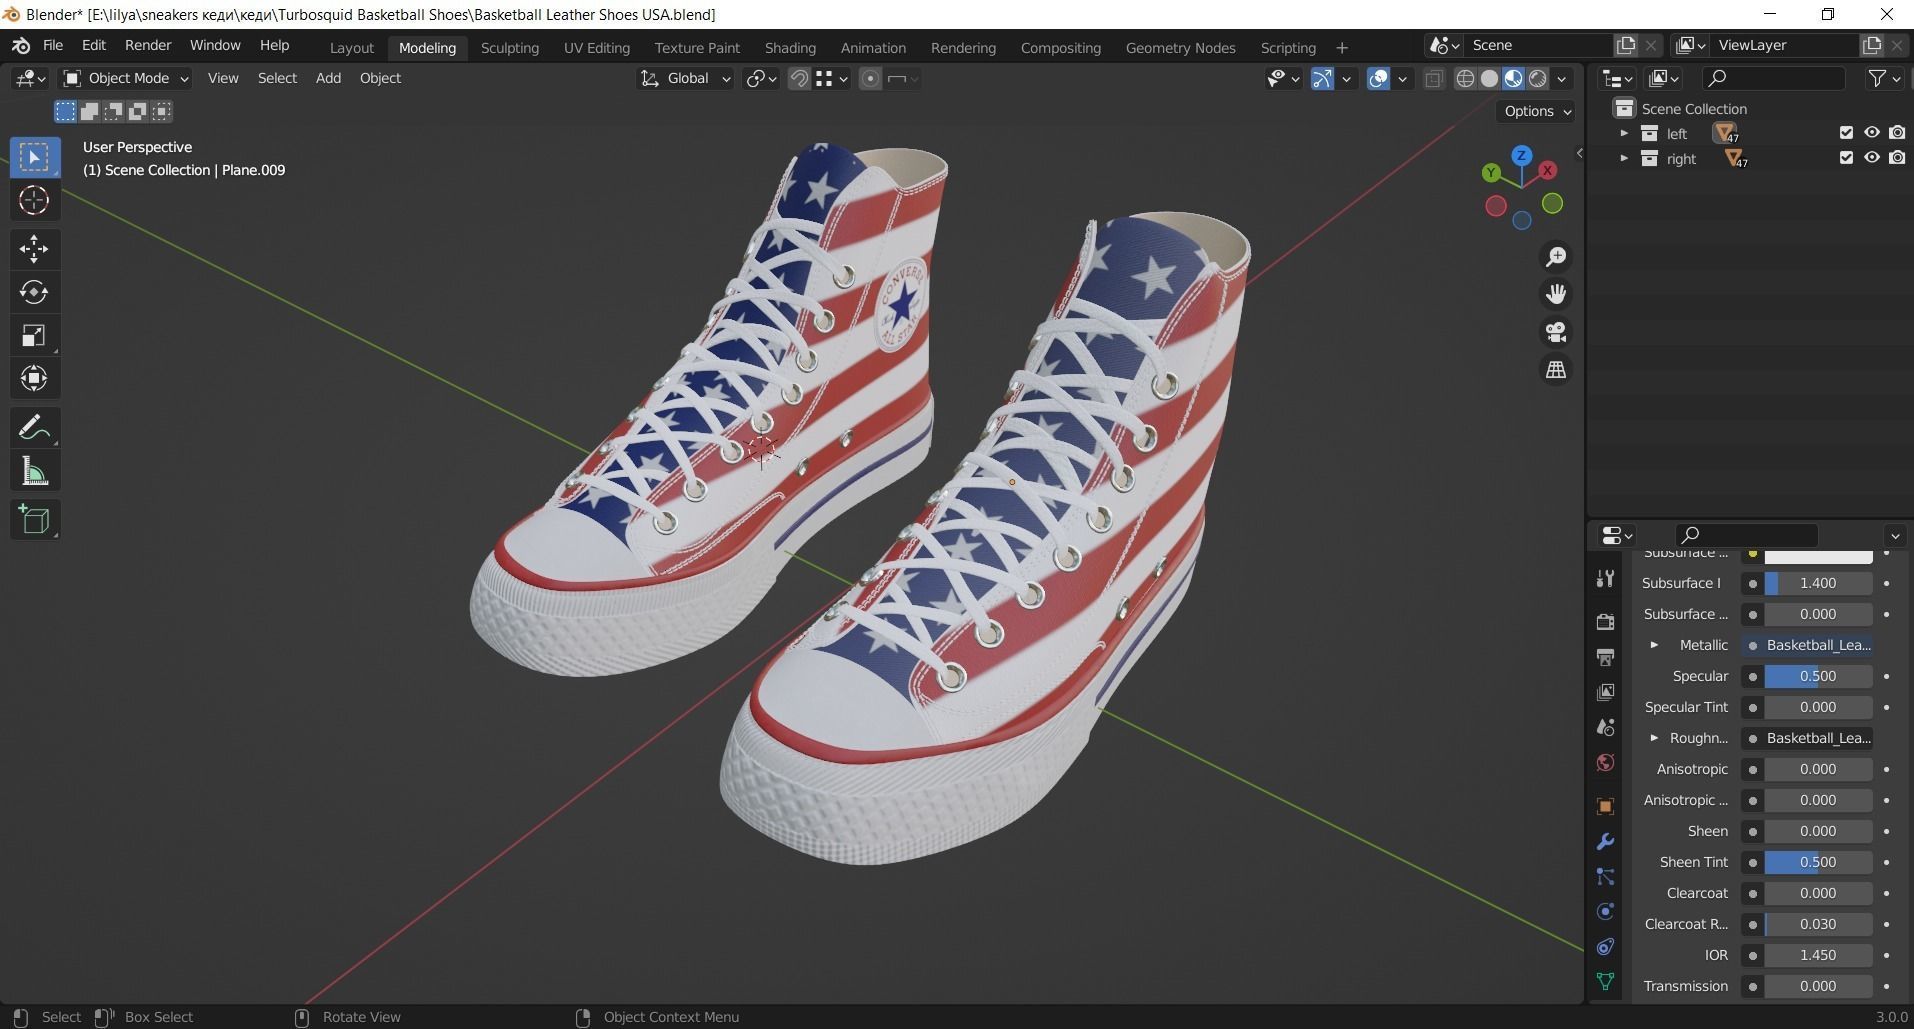The image size is (1914, 1029).
Task: Open the Tool properties tab
Action: (1605, 578)
